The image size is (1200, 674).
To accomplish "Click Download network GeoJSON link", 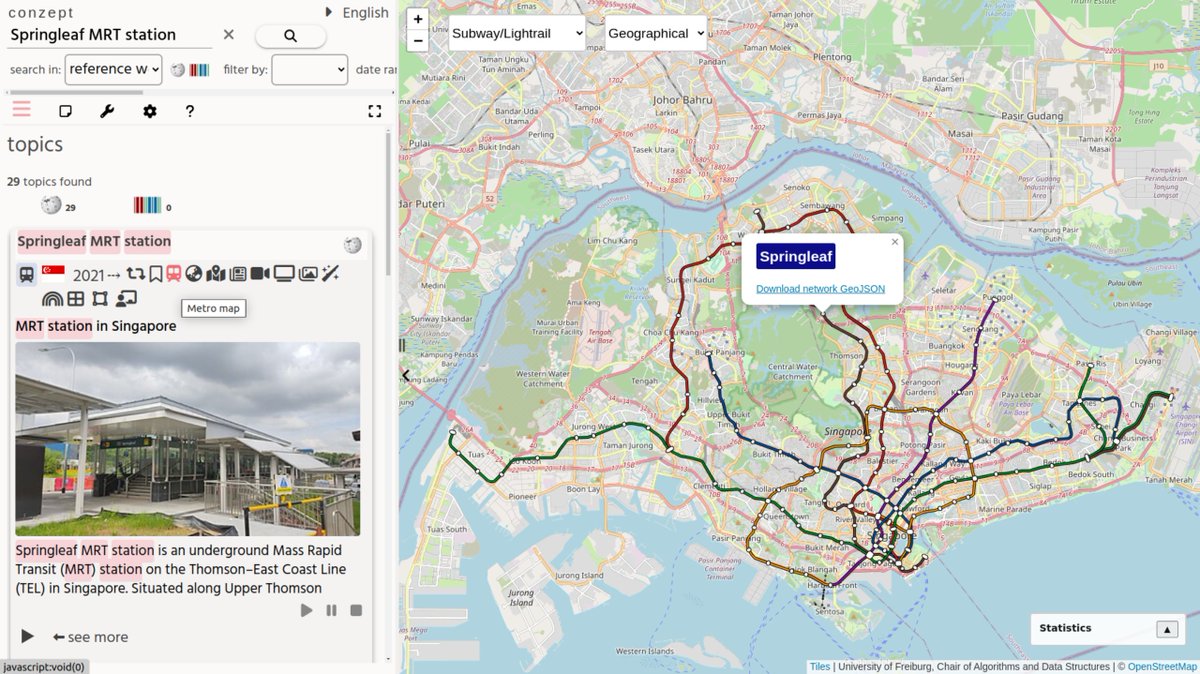I will tap(820, 289).
